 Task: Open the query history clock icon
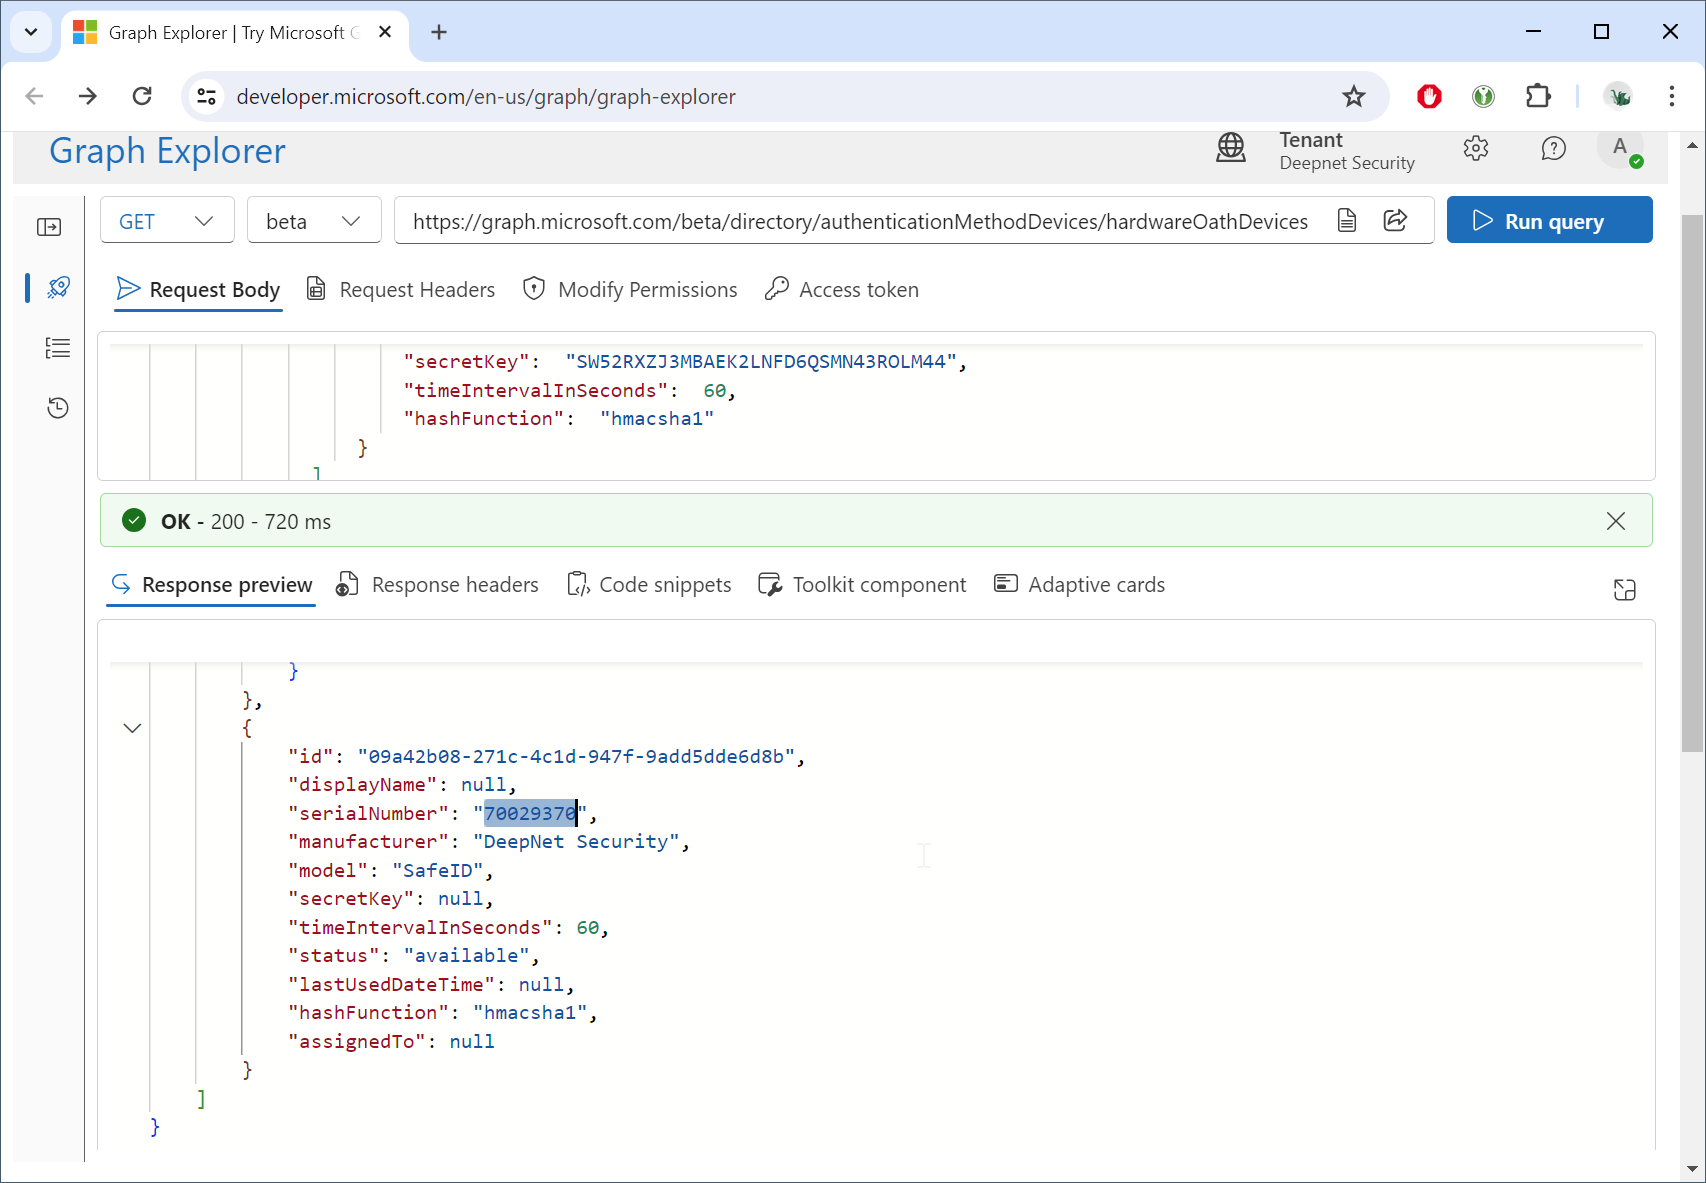pyautogui.click(x=58, y=408)
